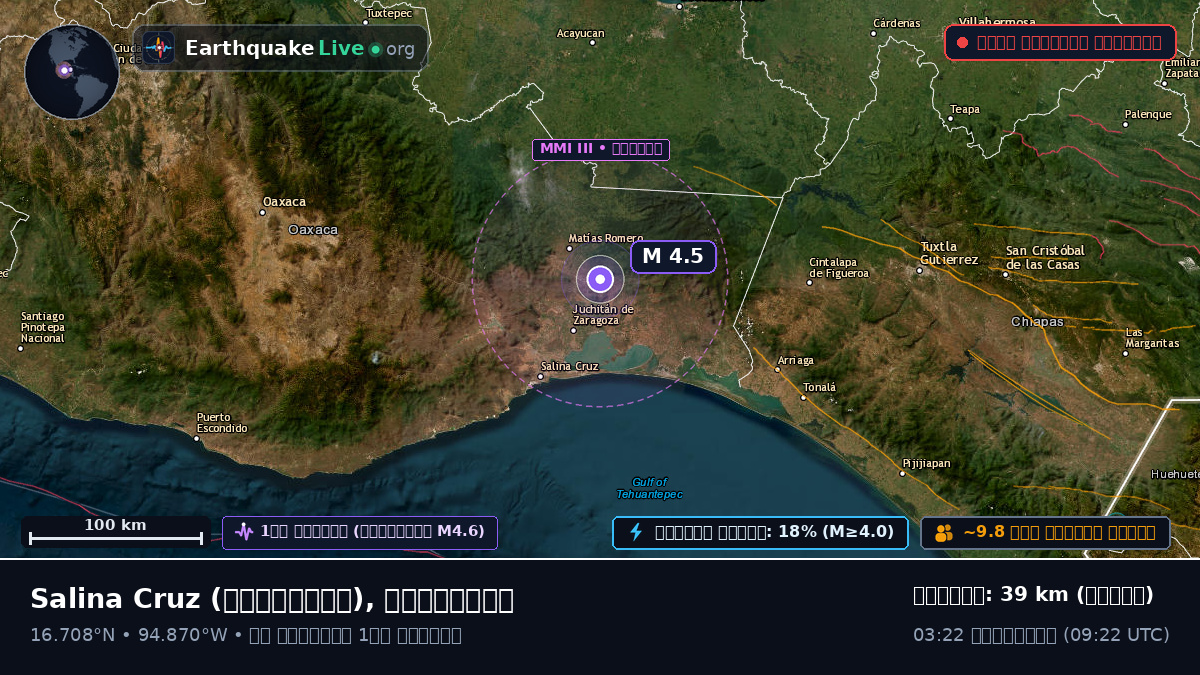The height and width of the screenshot is (675, 1200).
Task: Click the Teapa town label
Action: [x=965, y=109]
